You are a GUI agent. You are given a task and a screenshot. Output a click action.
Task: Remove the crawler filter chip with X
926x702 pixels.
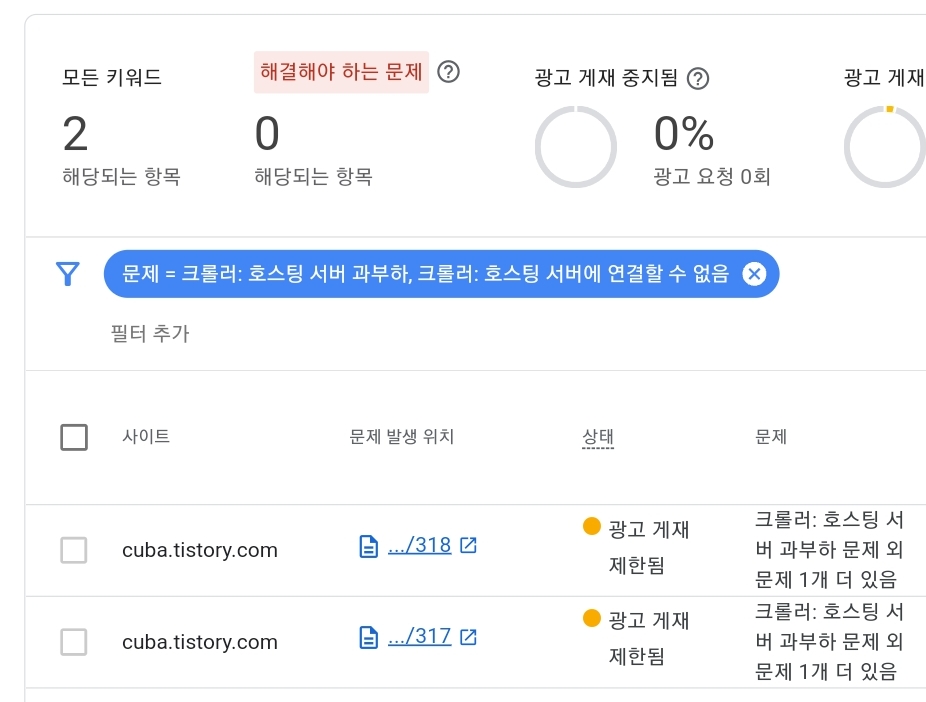point(754,274)
